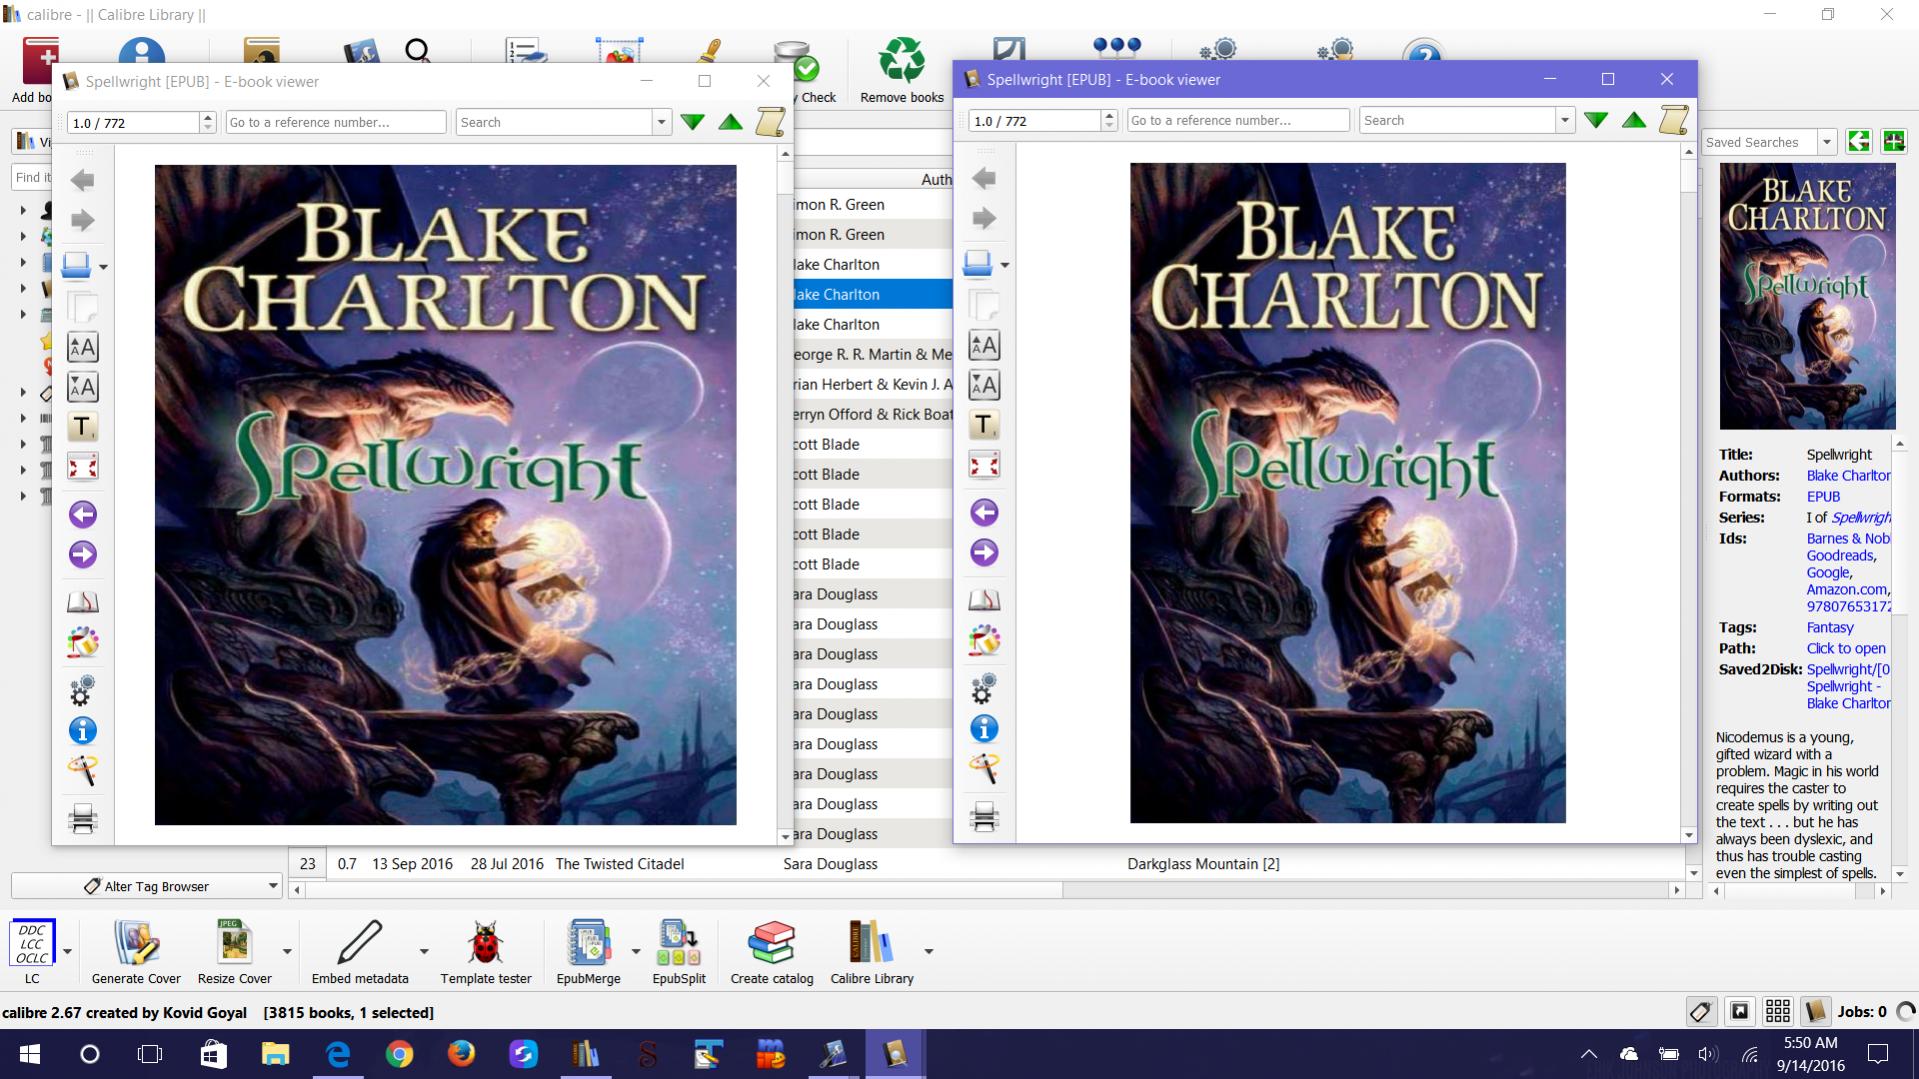Click the book list horizontal scrollbar
The image size is (1919, 1079).
(985, 889)
